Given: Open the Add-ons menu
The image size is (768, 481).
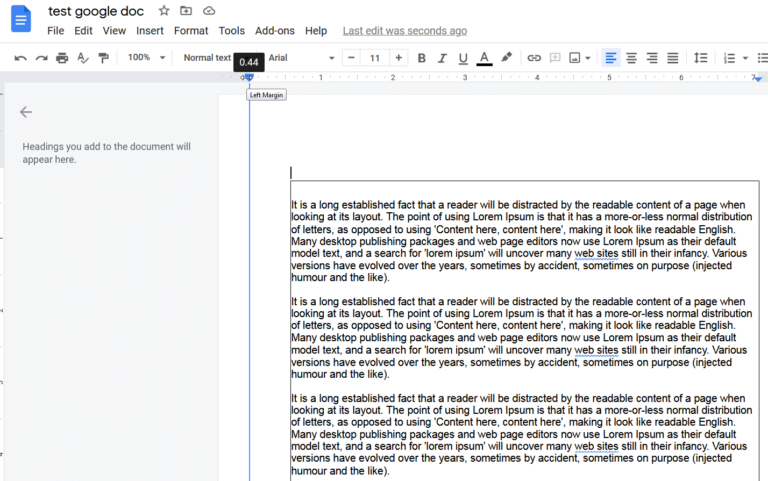Looking at the screenshot, I should [274, 31].
